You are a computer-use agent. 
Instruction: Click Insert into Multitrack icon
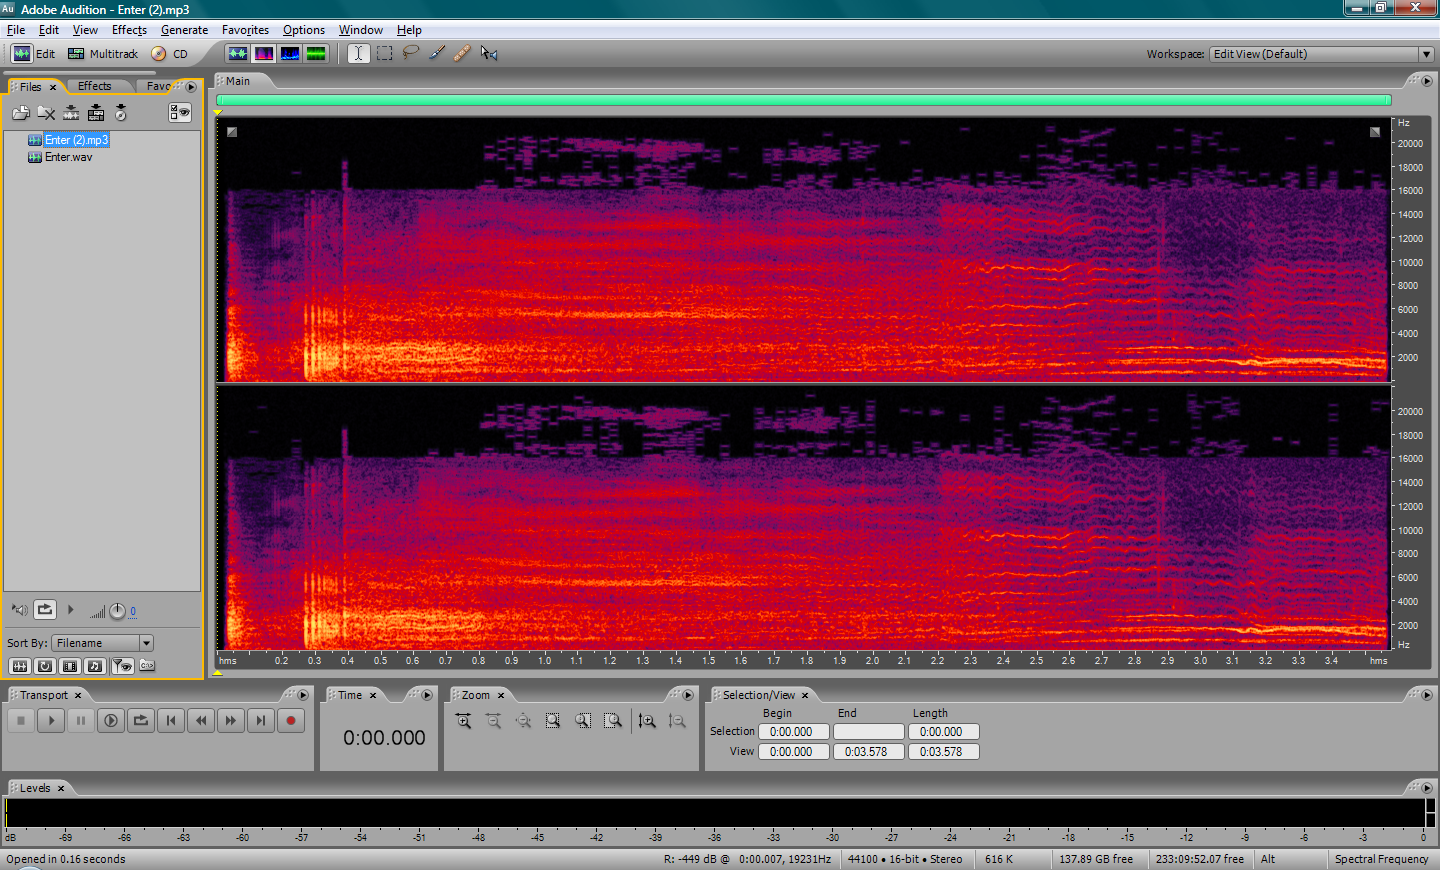(x=96, y=113)
